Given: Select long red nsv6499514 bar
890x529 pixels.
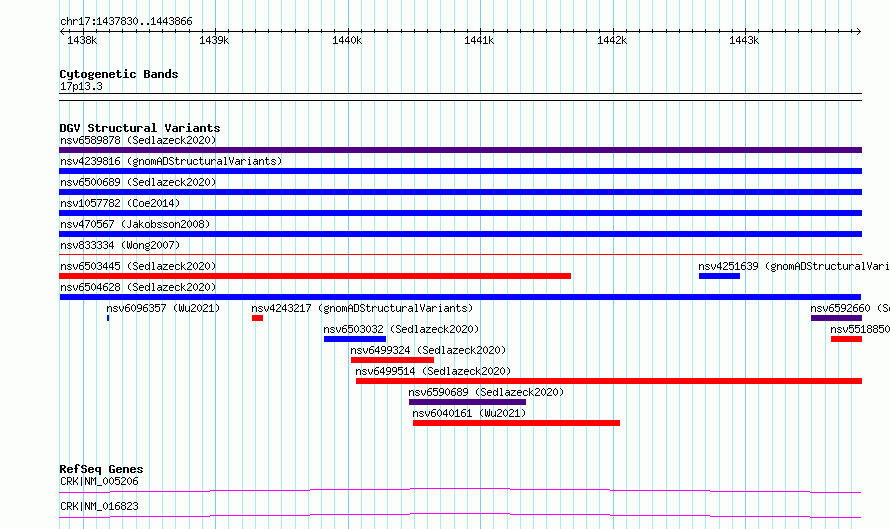Looking at the screenshot, I should 609,381.
